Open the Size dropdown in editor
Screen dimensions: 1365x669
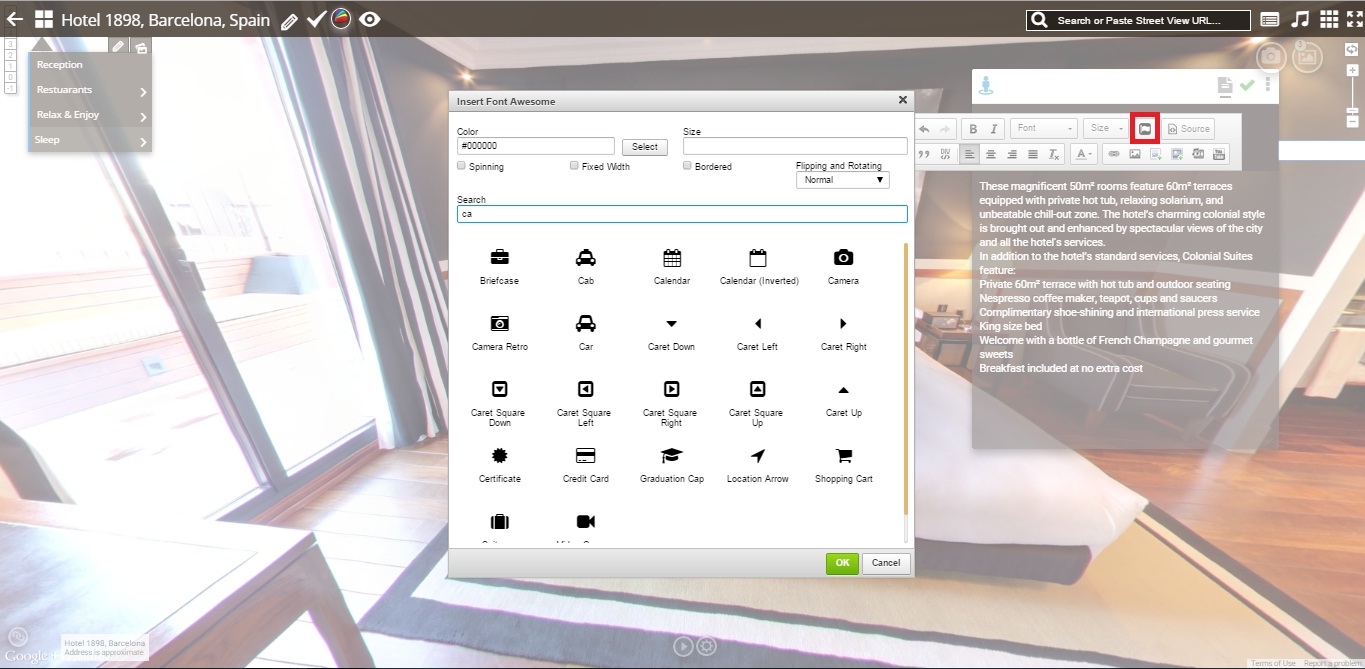[x=1107, y=129]
